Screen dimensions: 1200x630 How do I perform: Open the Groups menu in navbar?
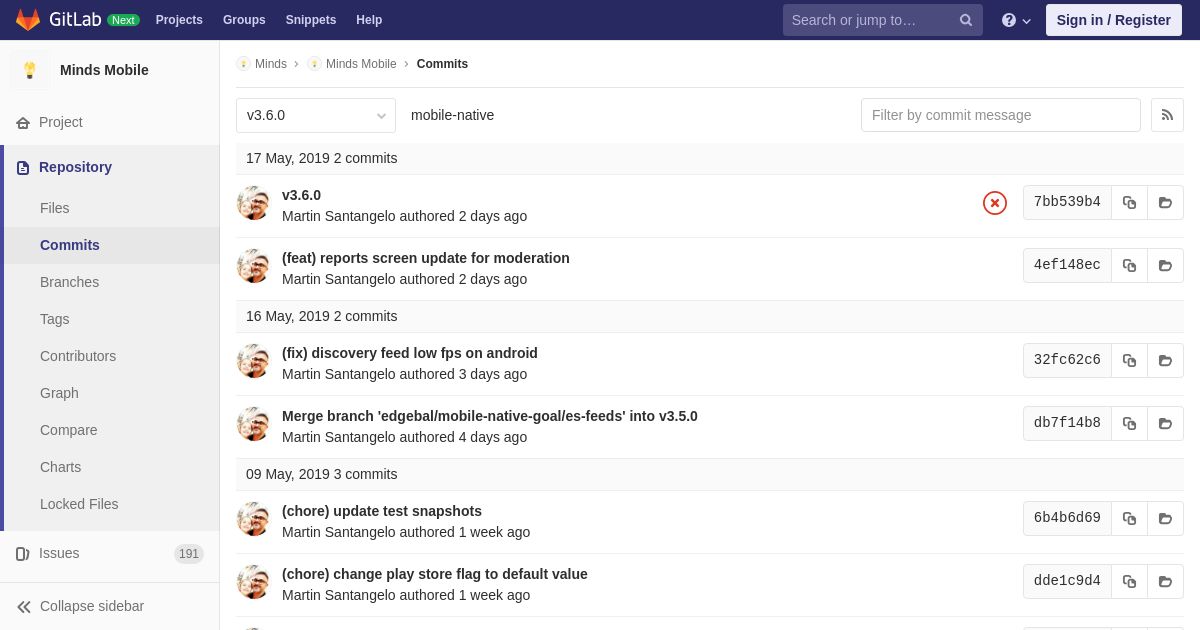[244, 20]
